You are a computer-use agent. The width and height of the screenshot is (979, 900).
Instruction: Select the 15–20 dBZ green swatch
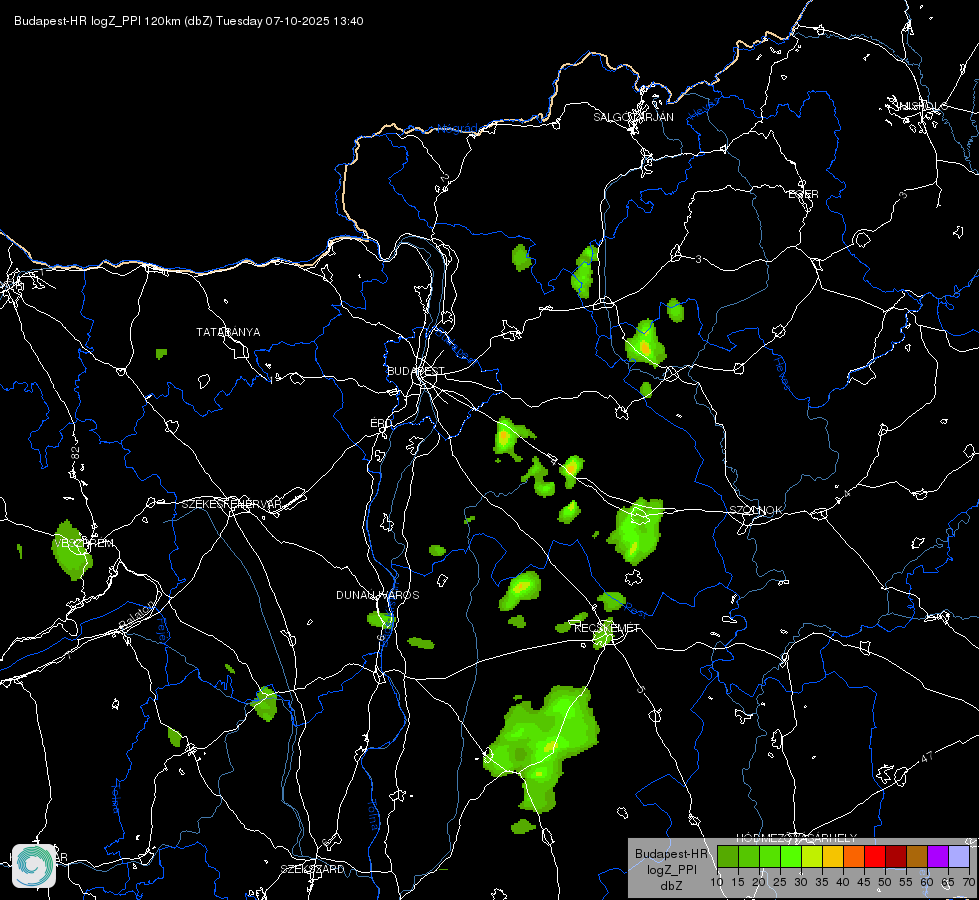tap(749, 856)
